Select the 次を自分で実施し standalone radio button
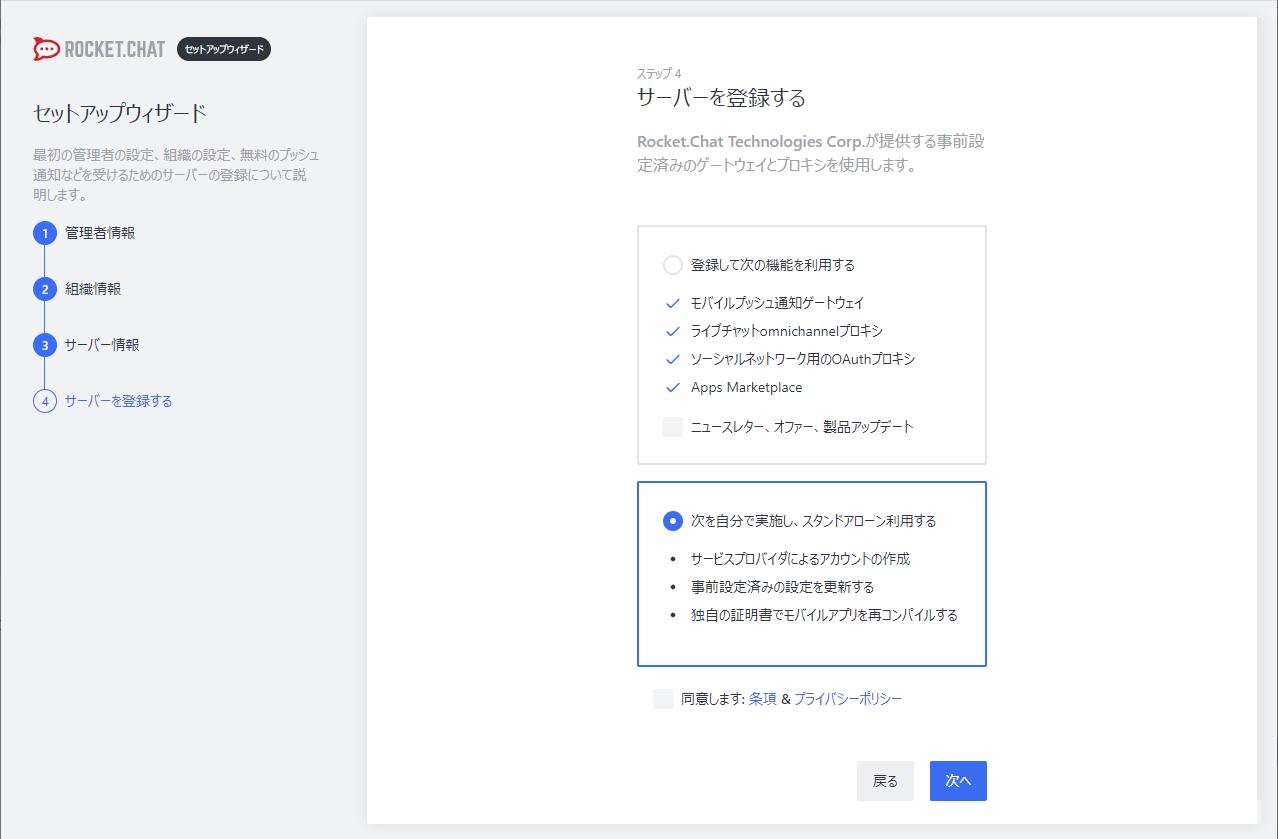This screenshot has height=839, width=1278. [672, 519]
